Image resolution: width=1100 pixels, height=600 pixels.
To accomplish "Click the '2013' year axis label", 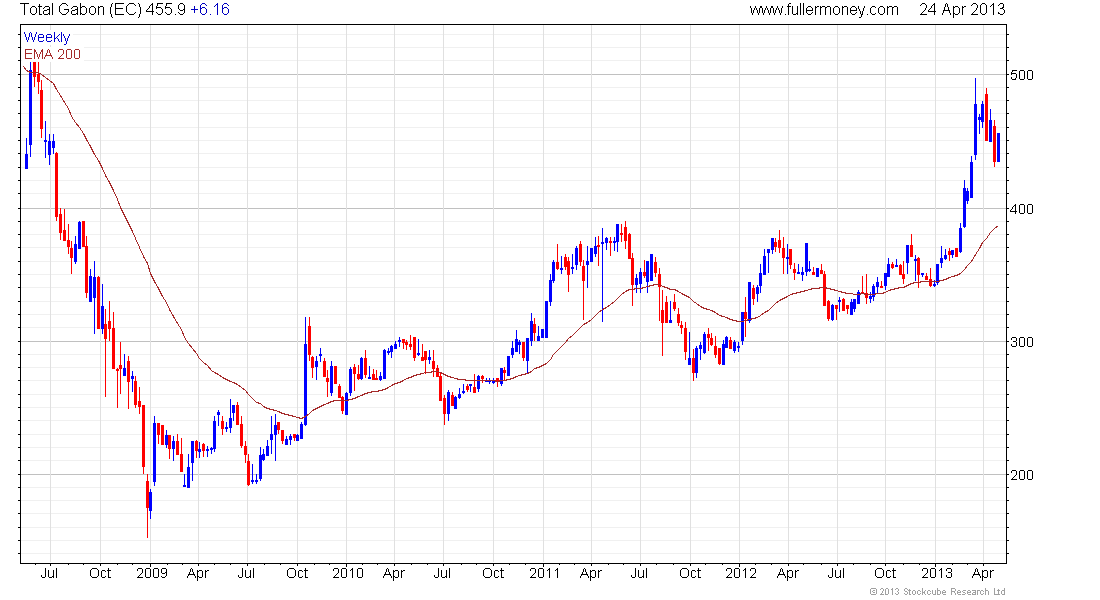I will pos(937,573).
